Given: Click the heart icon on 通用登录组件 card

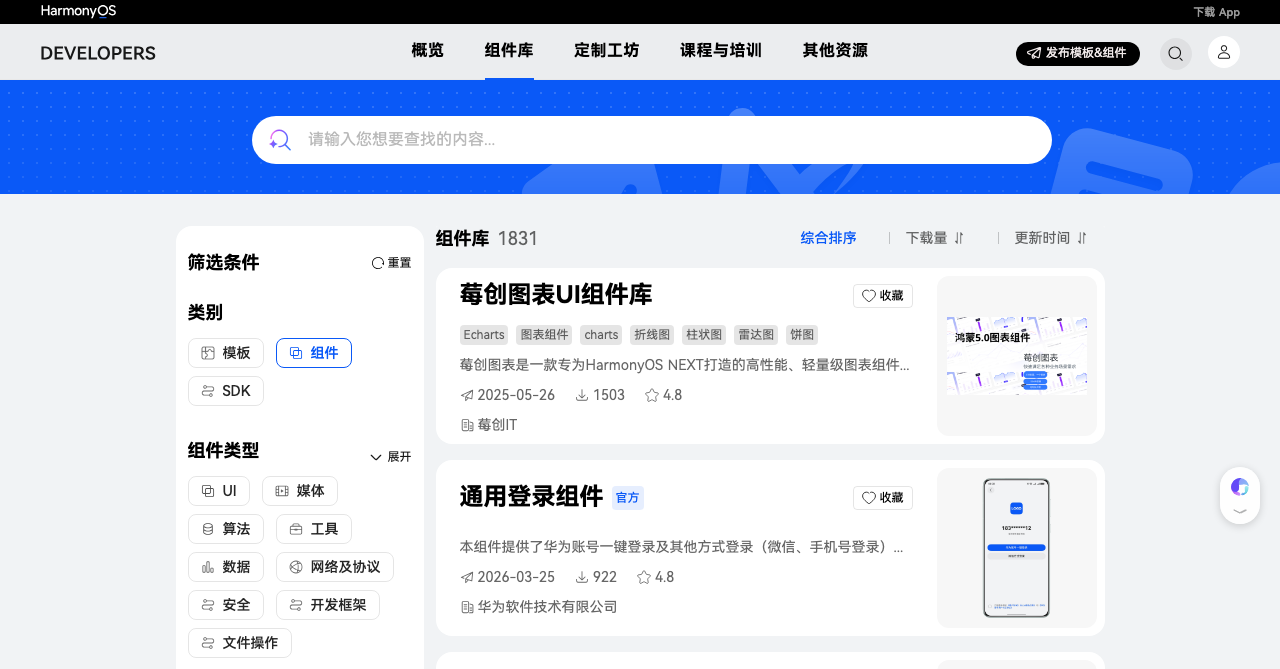Looking at the screenshot, I should [x=869, y=498].
